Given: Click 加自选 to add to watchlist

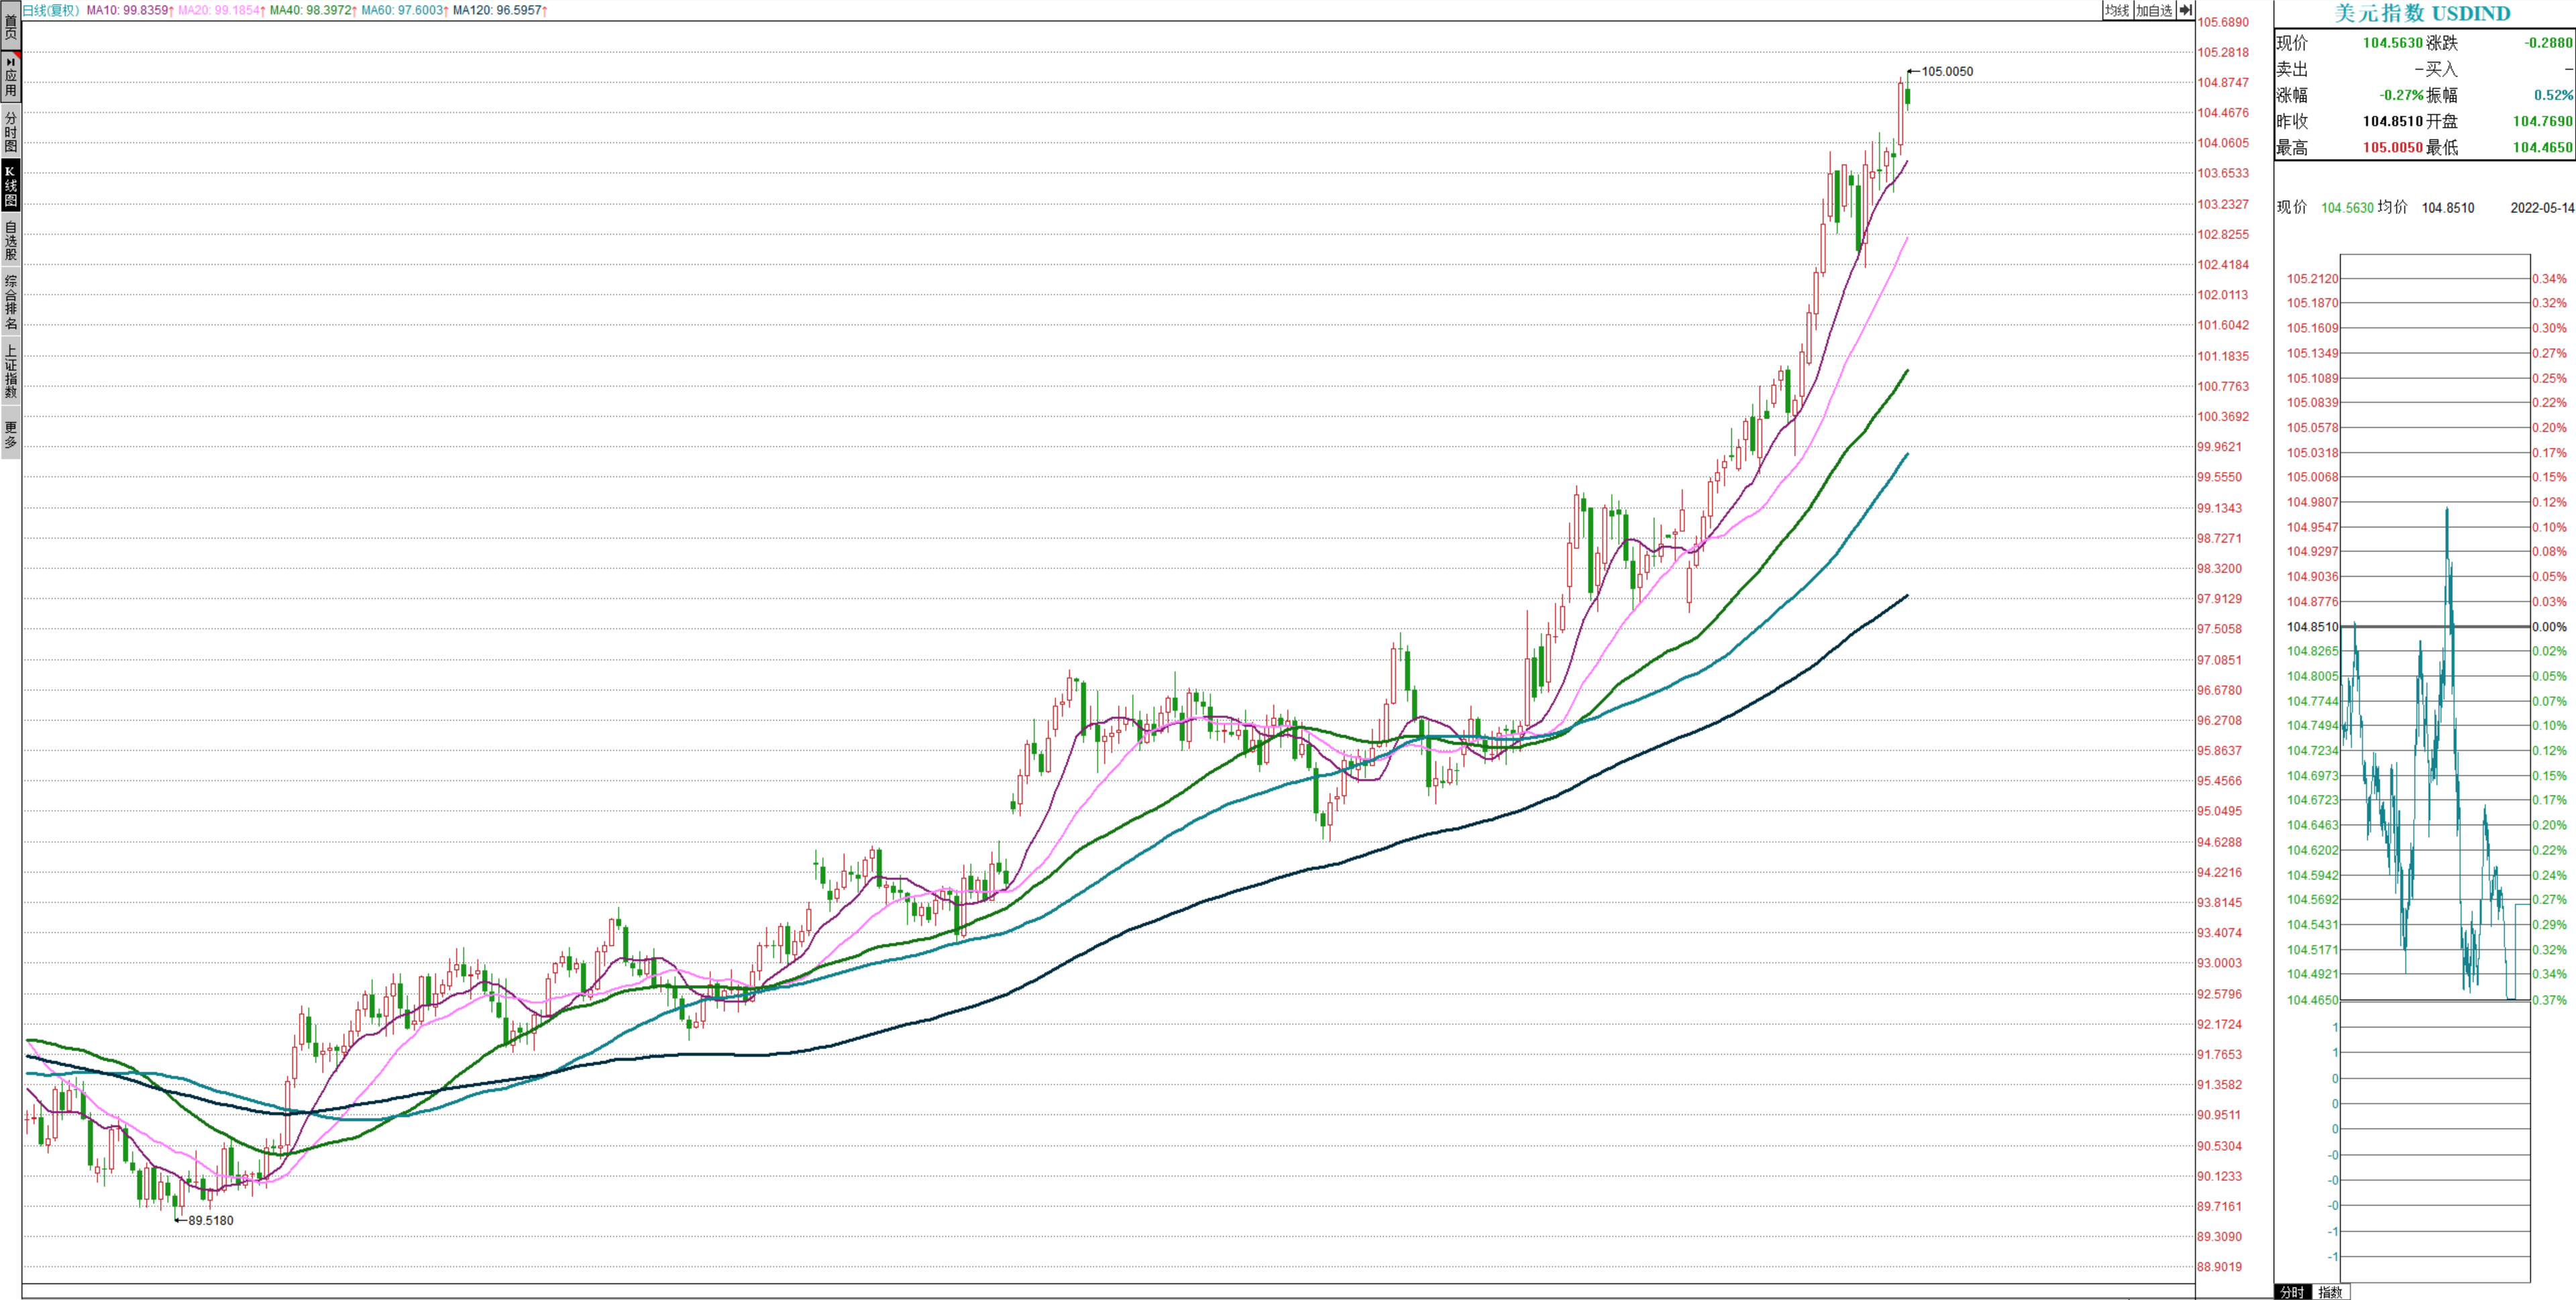Looking at the screenshot, I should pos(2154,10).
